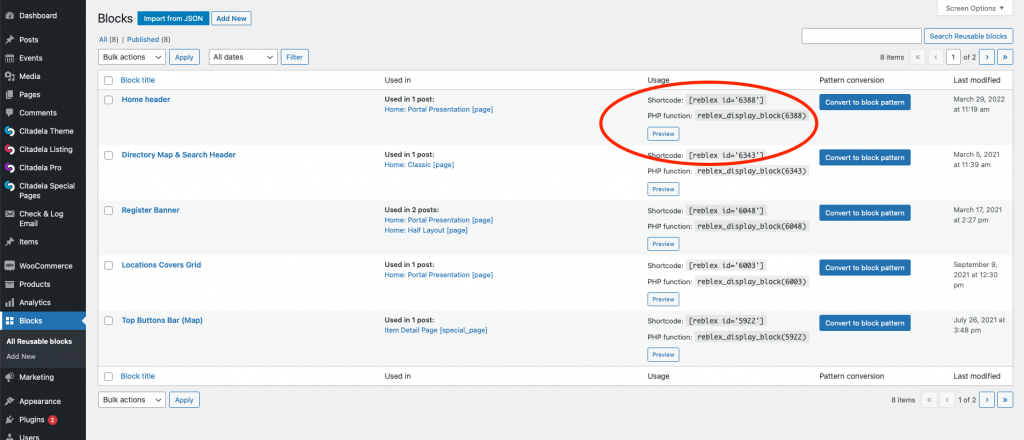This screenshot has height=440, width=1024.
Task: Open the Plugins plug icon
Action: (10, 420)
